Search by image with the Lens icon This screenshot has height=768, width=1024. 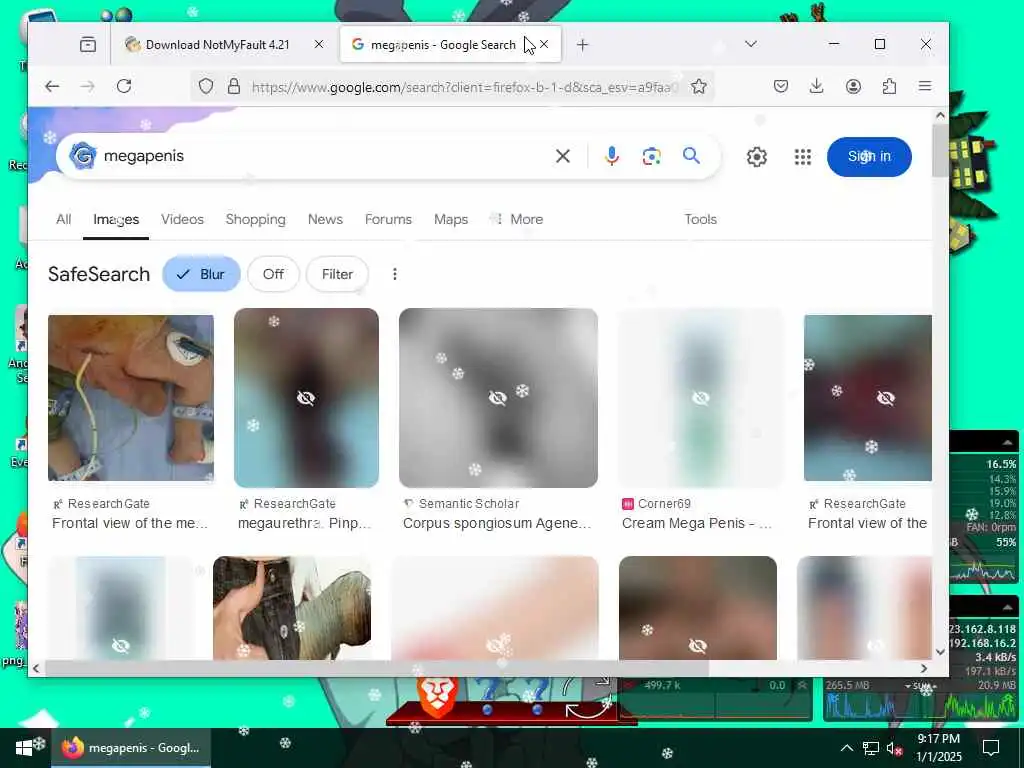[651, 156]
